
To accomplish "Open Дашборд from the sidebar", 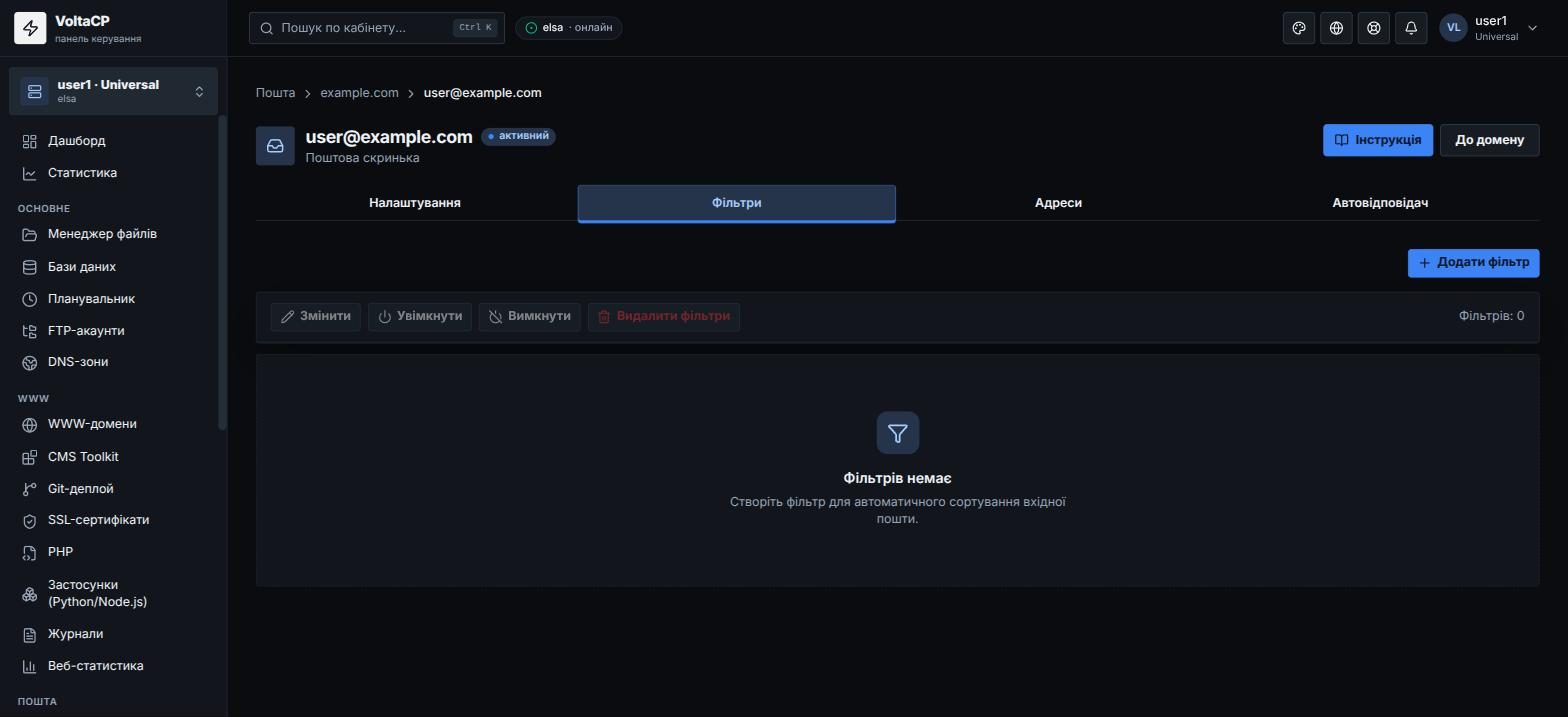I will point(113,141).
